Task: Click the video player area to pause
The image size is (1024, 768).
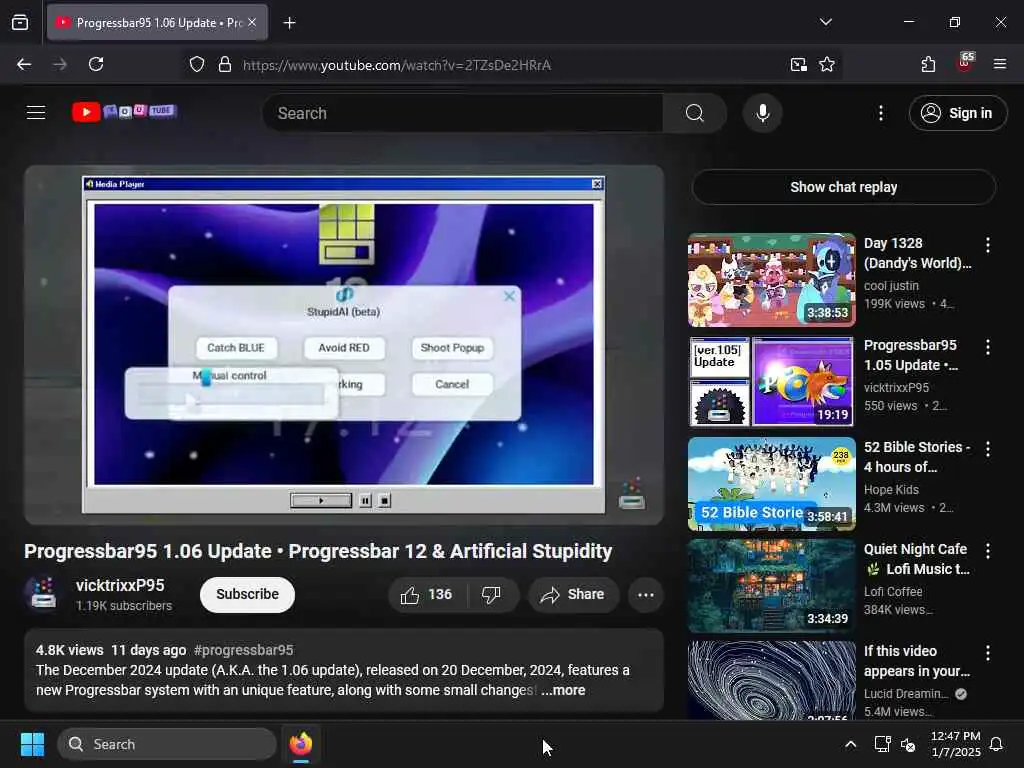Action: tap(344, 344)
